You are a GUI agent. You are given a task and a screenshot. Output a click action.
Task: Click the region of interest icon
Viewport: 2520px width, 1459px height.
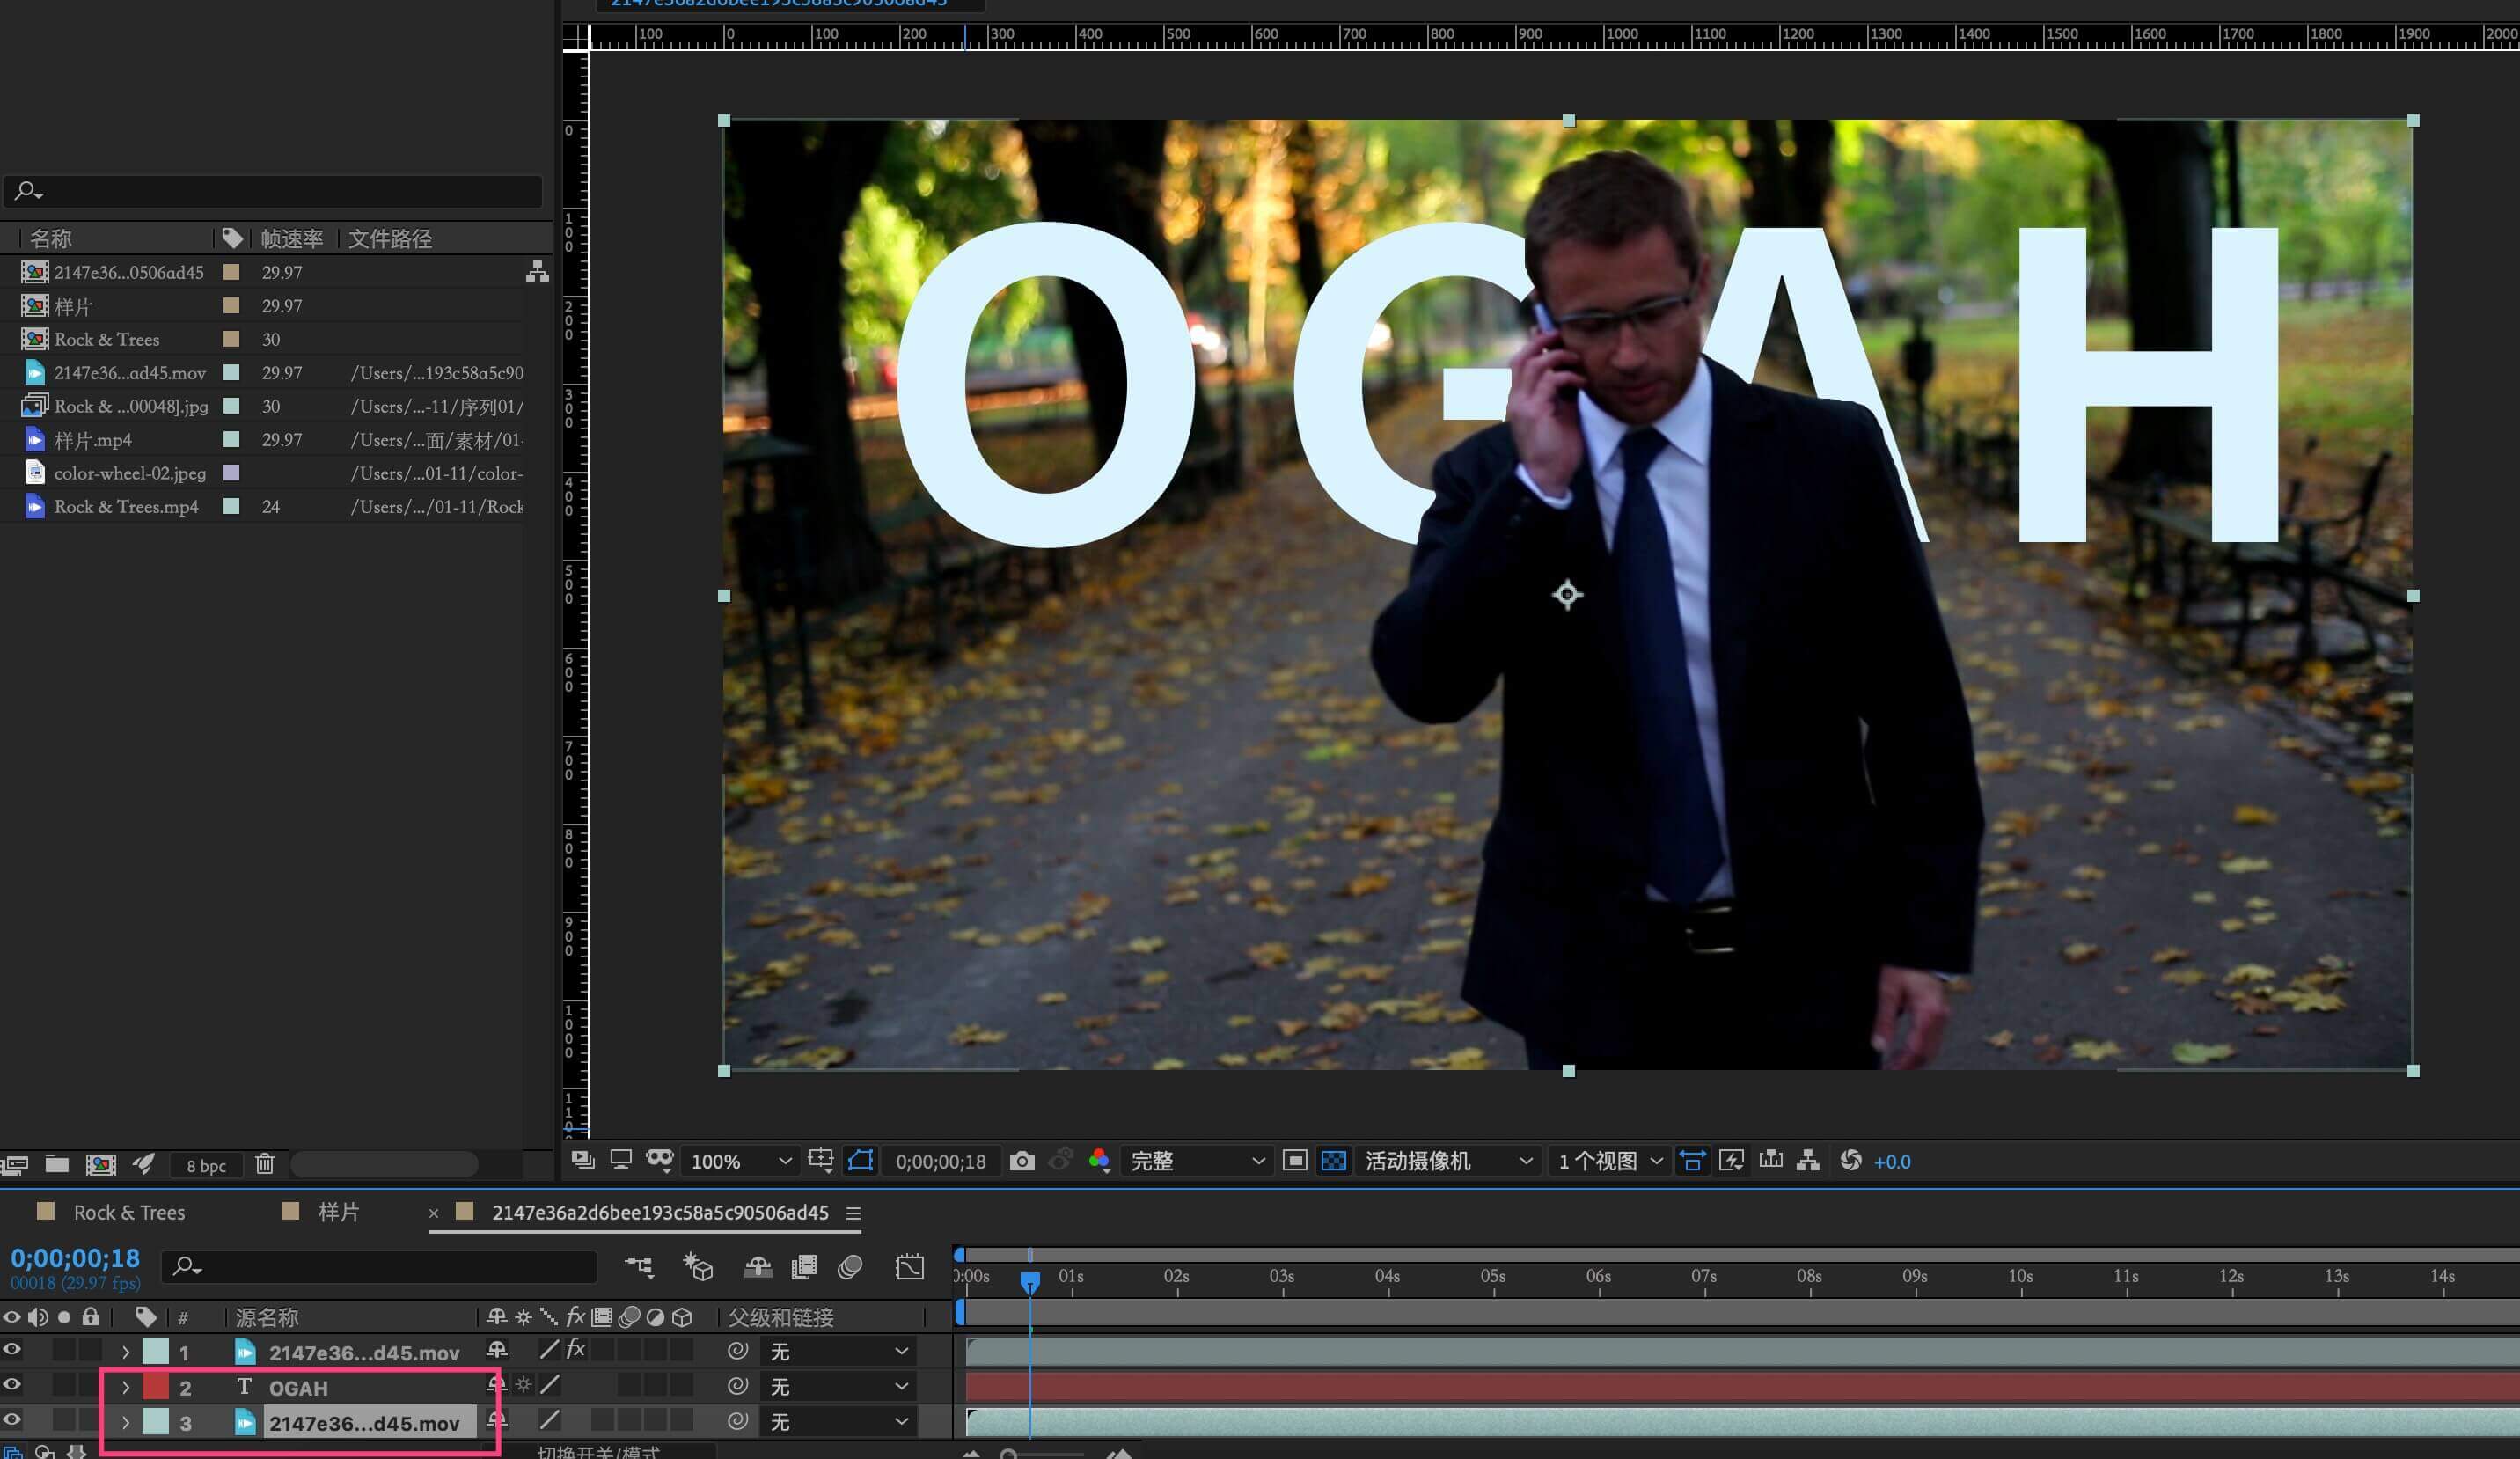point(1294,1161)
